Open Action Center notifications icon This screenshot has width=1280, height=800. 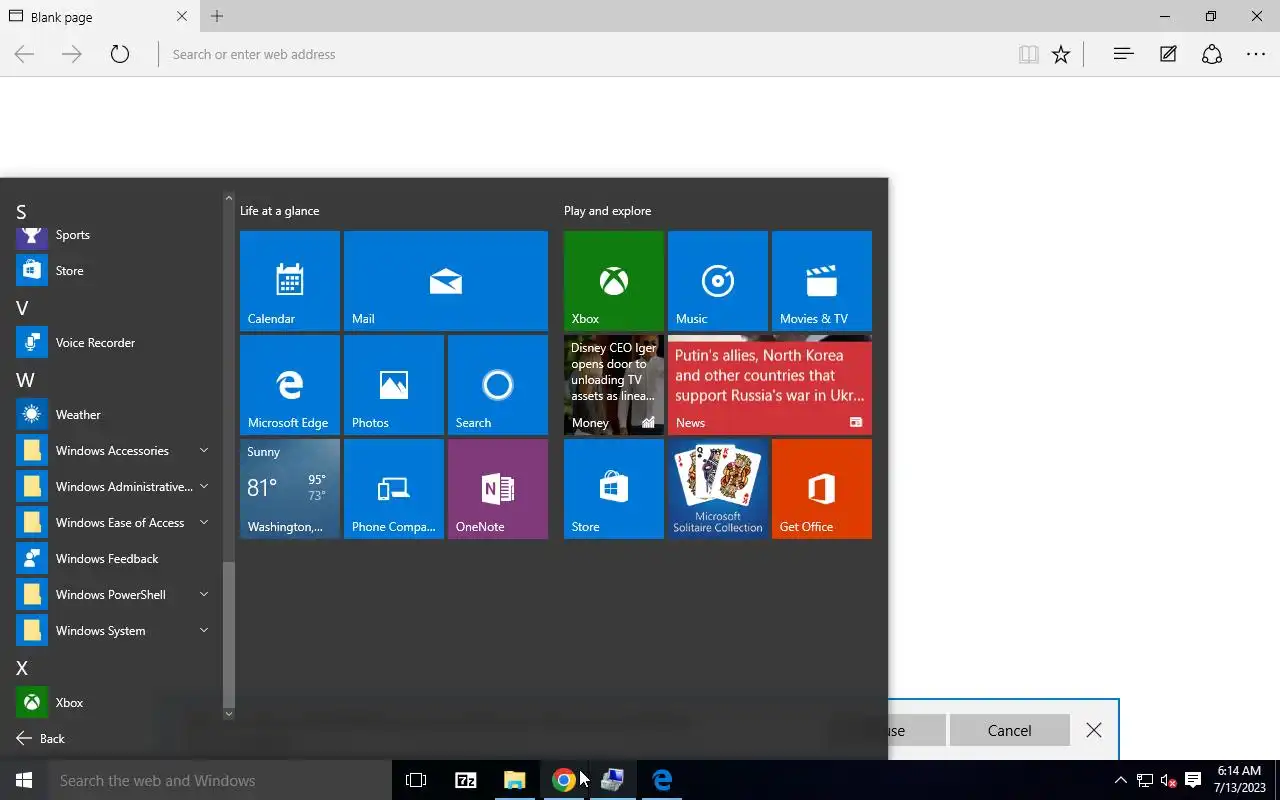tap(1192, 780)
